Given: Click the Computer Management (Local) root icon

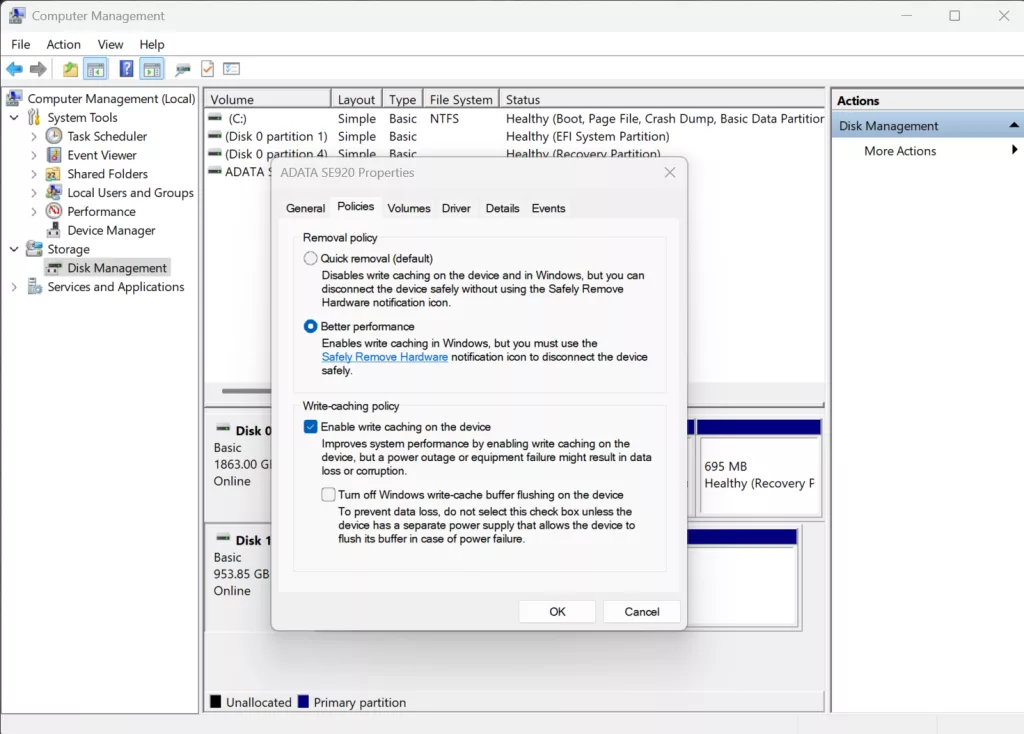Looking at the screenshot, I should [14, 98].
